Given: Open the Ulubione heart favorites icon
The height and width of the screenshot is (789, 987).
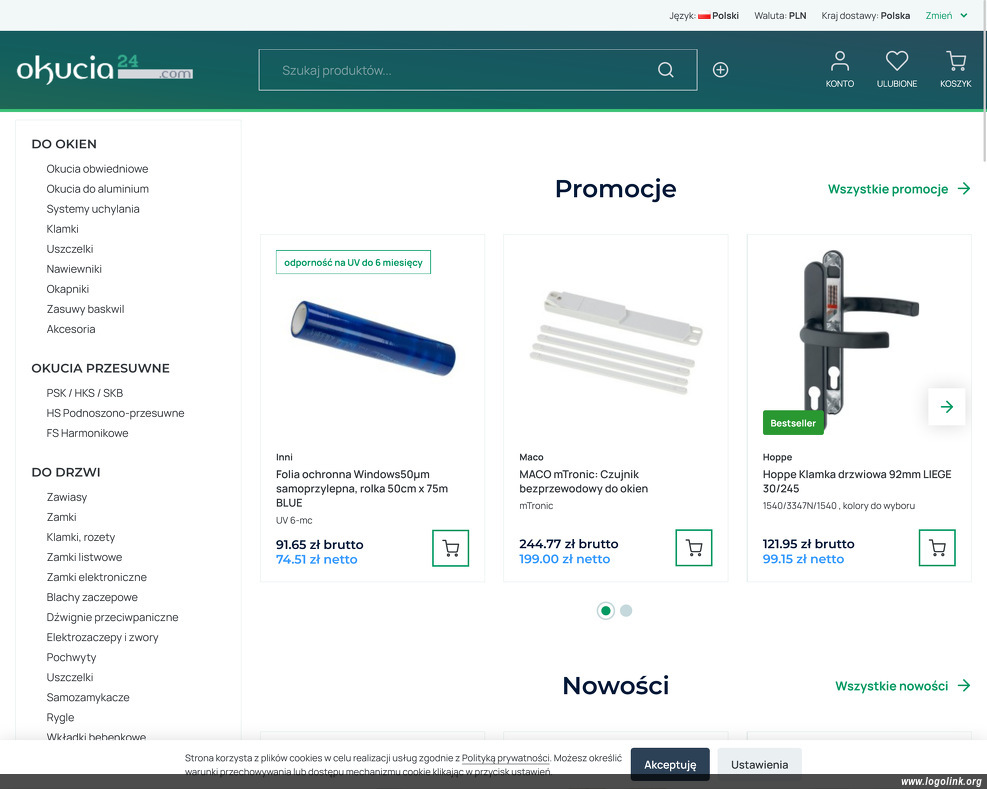Looking at the screenshot, I should point(896,69).
